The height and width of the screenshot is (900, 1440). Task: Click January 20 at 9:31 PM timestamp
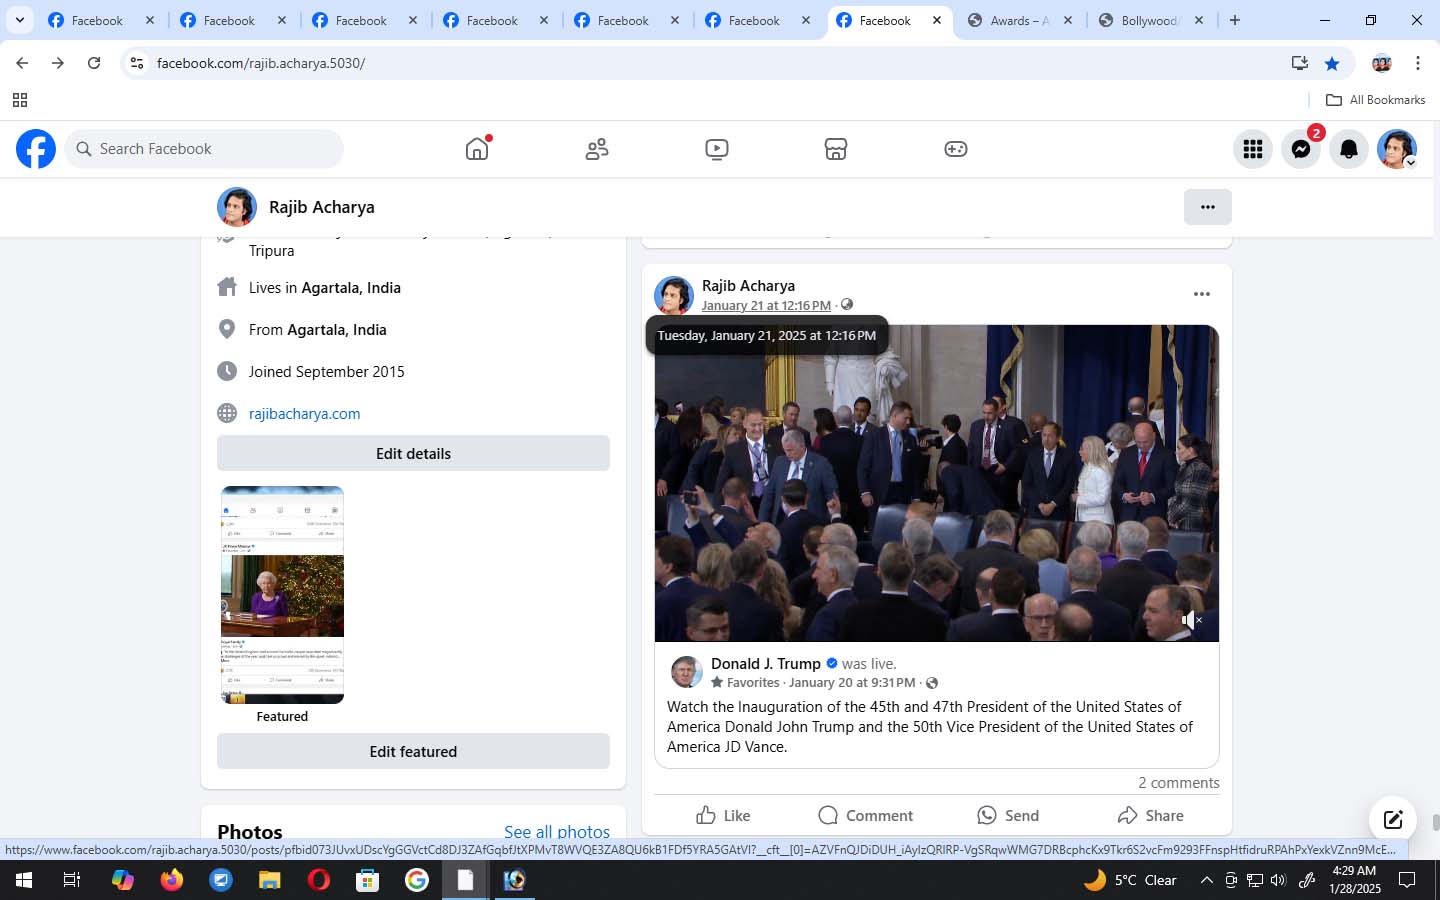(852, 682)
